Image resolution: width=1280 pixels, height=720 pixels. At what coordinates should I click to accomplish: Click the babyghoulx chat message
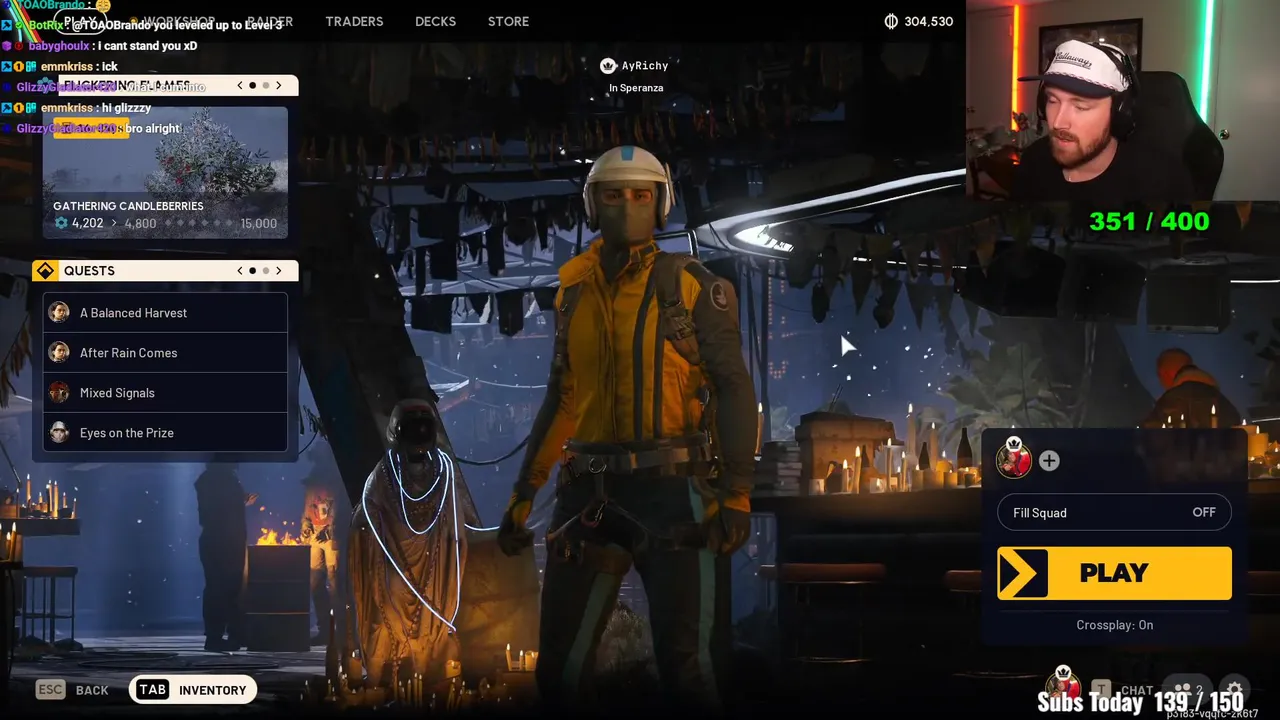pyautogui.click(x=100, y=46)
